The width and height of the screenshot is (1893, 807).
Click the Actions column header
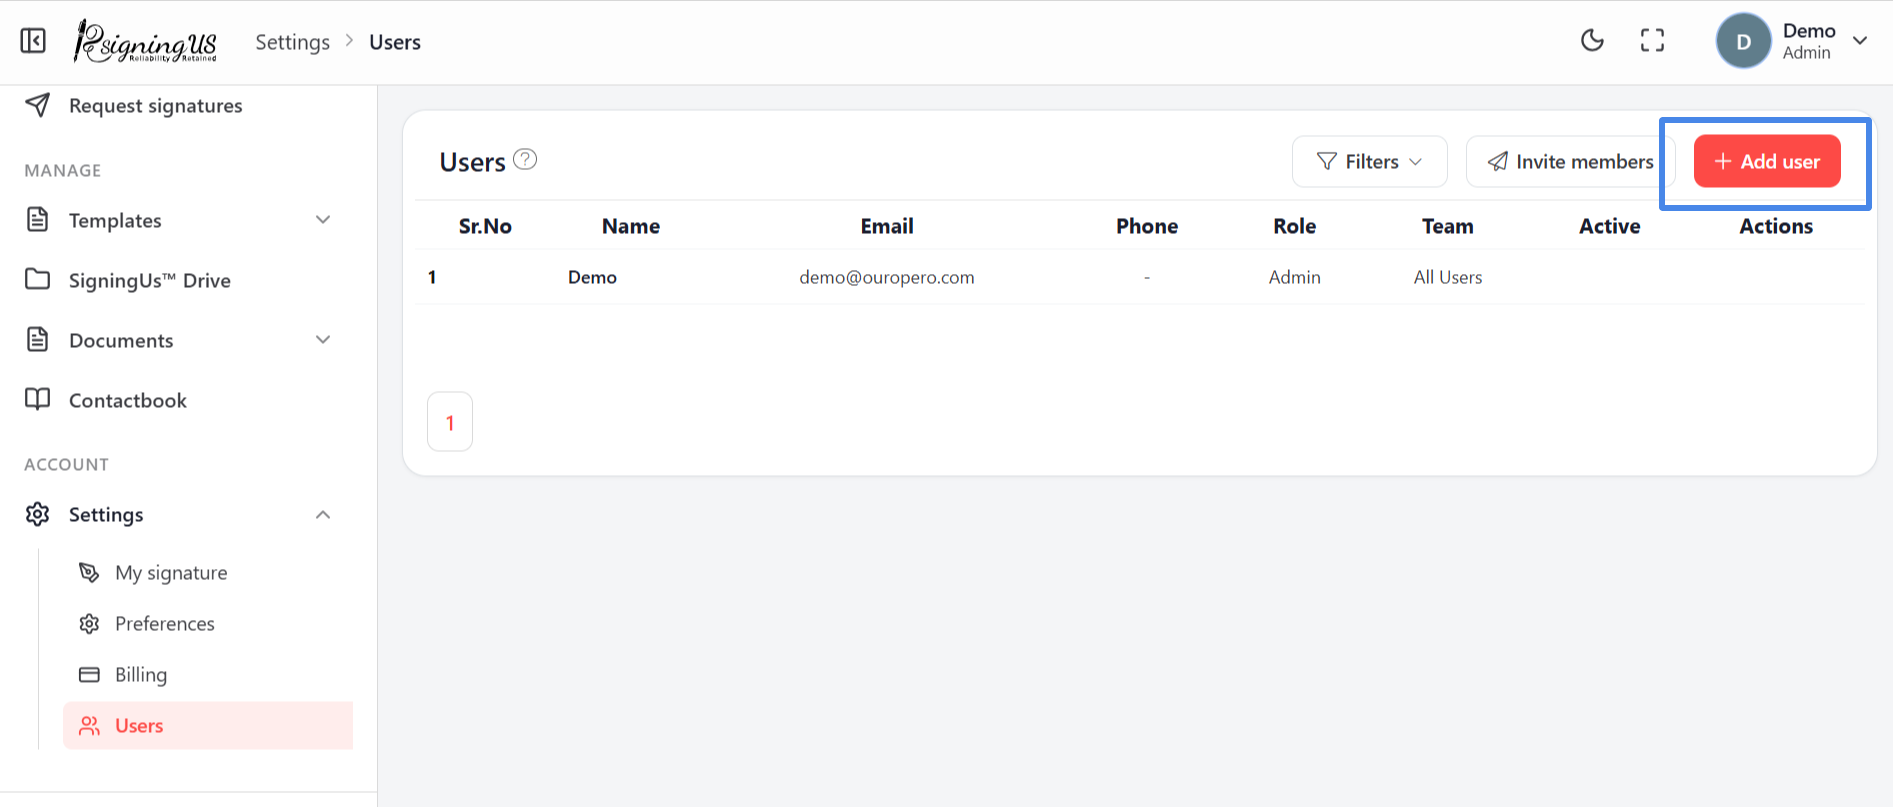[1776, 226]
